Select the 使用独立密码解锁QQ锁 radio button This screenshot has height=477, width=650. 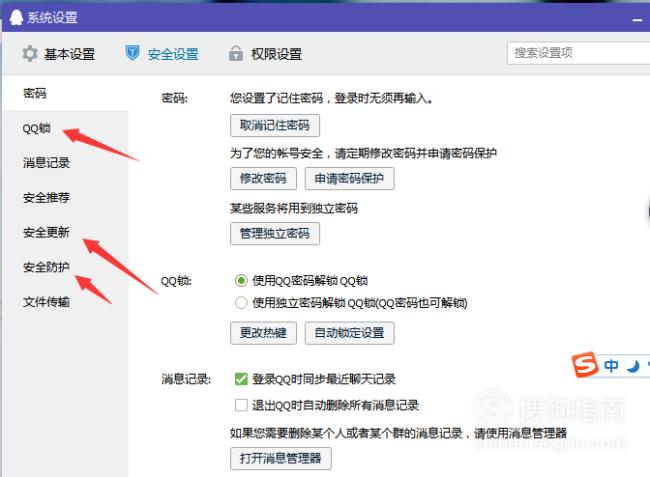(241, 303)
